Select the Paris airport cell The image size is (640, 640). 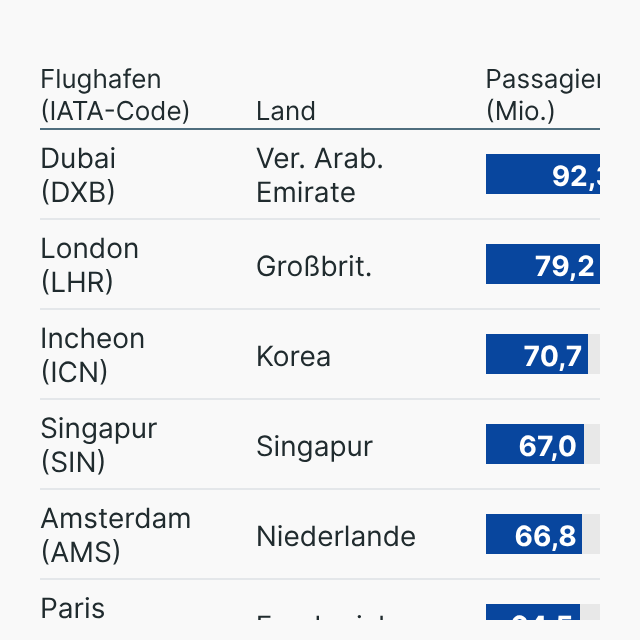(x=73, y=610)
